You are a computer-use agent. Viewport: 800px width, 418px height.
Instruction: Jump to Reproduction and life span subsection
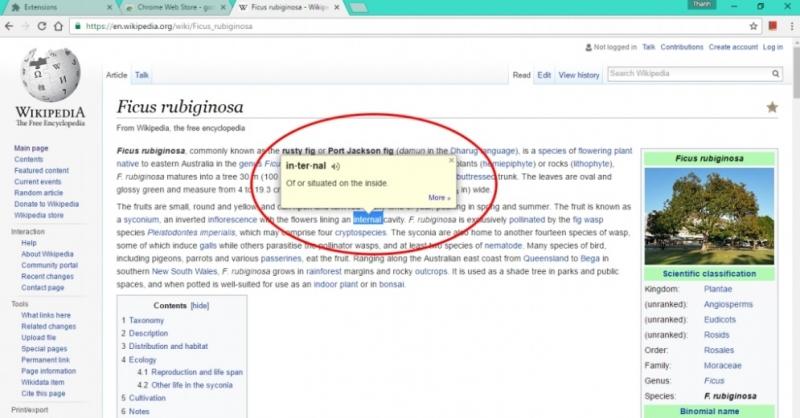(197, 372)
